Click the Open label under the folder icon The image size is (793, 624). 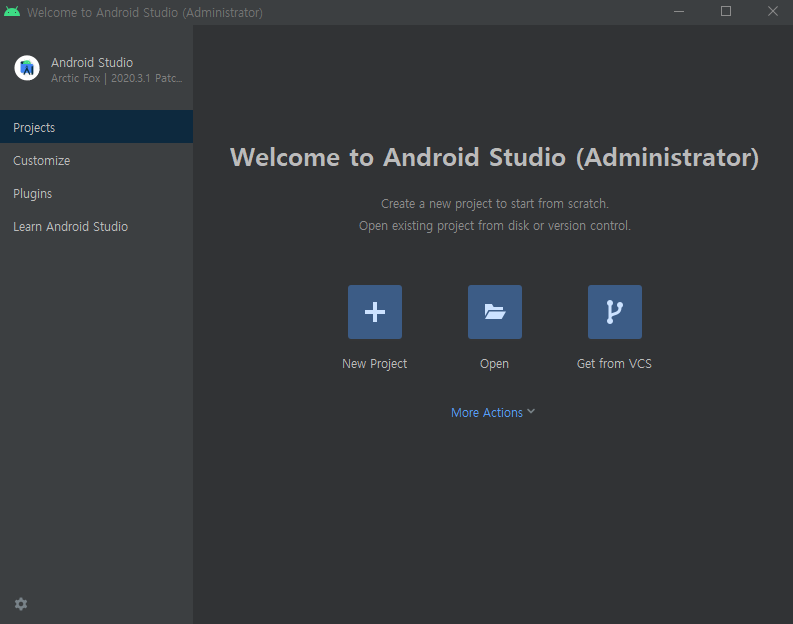[x=494, y=364]
